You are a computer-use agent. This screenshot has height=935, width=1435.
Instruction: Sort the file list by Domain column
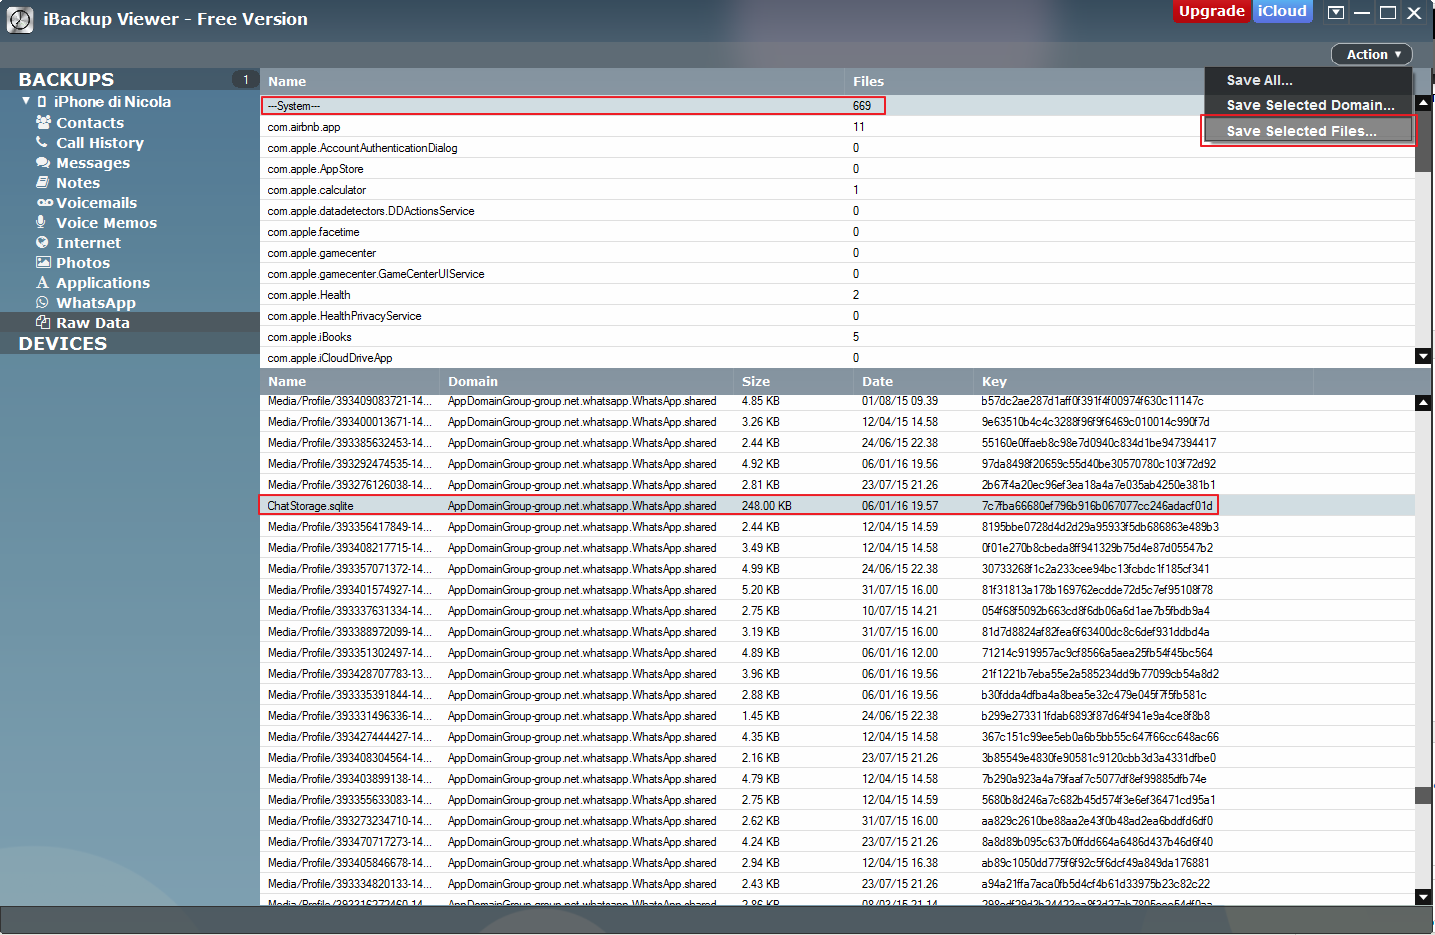[586, 381]
